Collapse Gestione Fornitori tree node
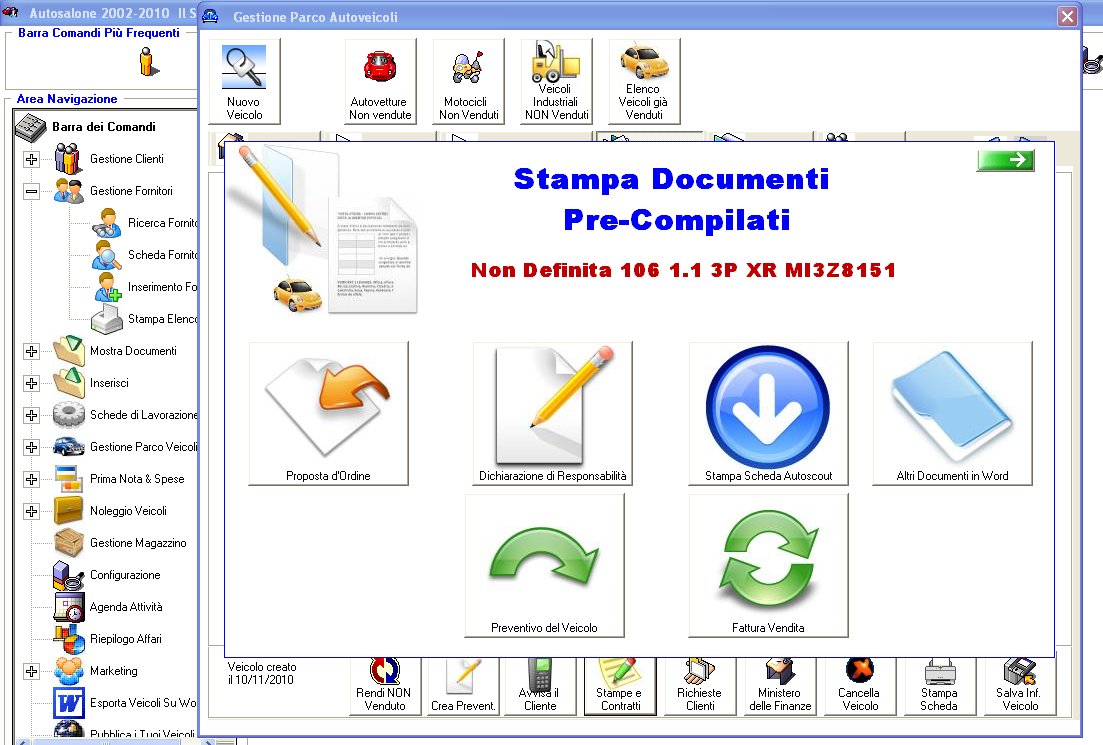This screenshot has height=745, width=1103. click(32, 191)
